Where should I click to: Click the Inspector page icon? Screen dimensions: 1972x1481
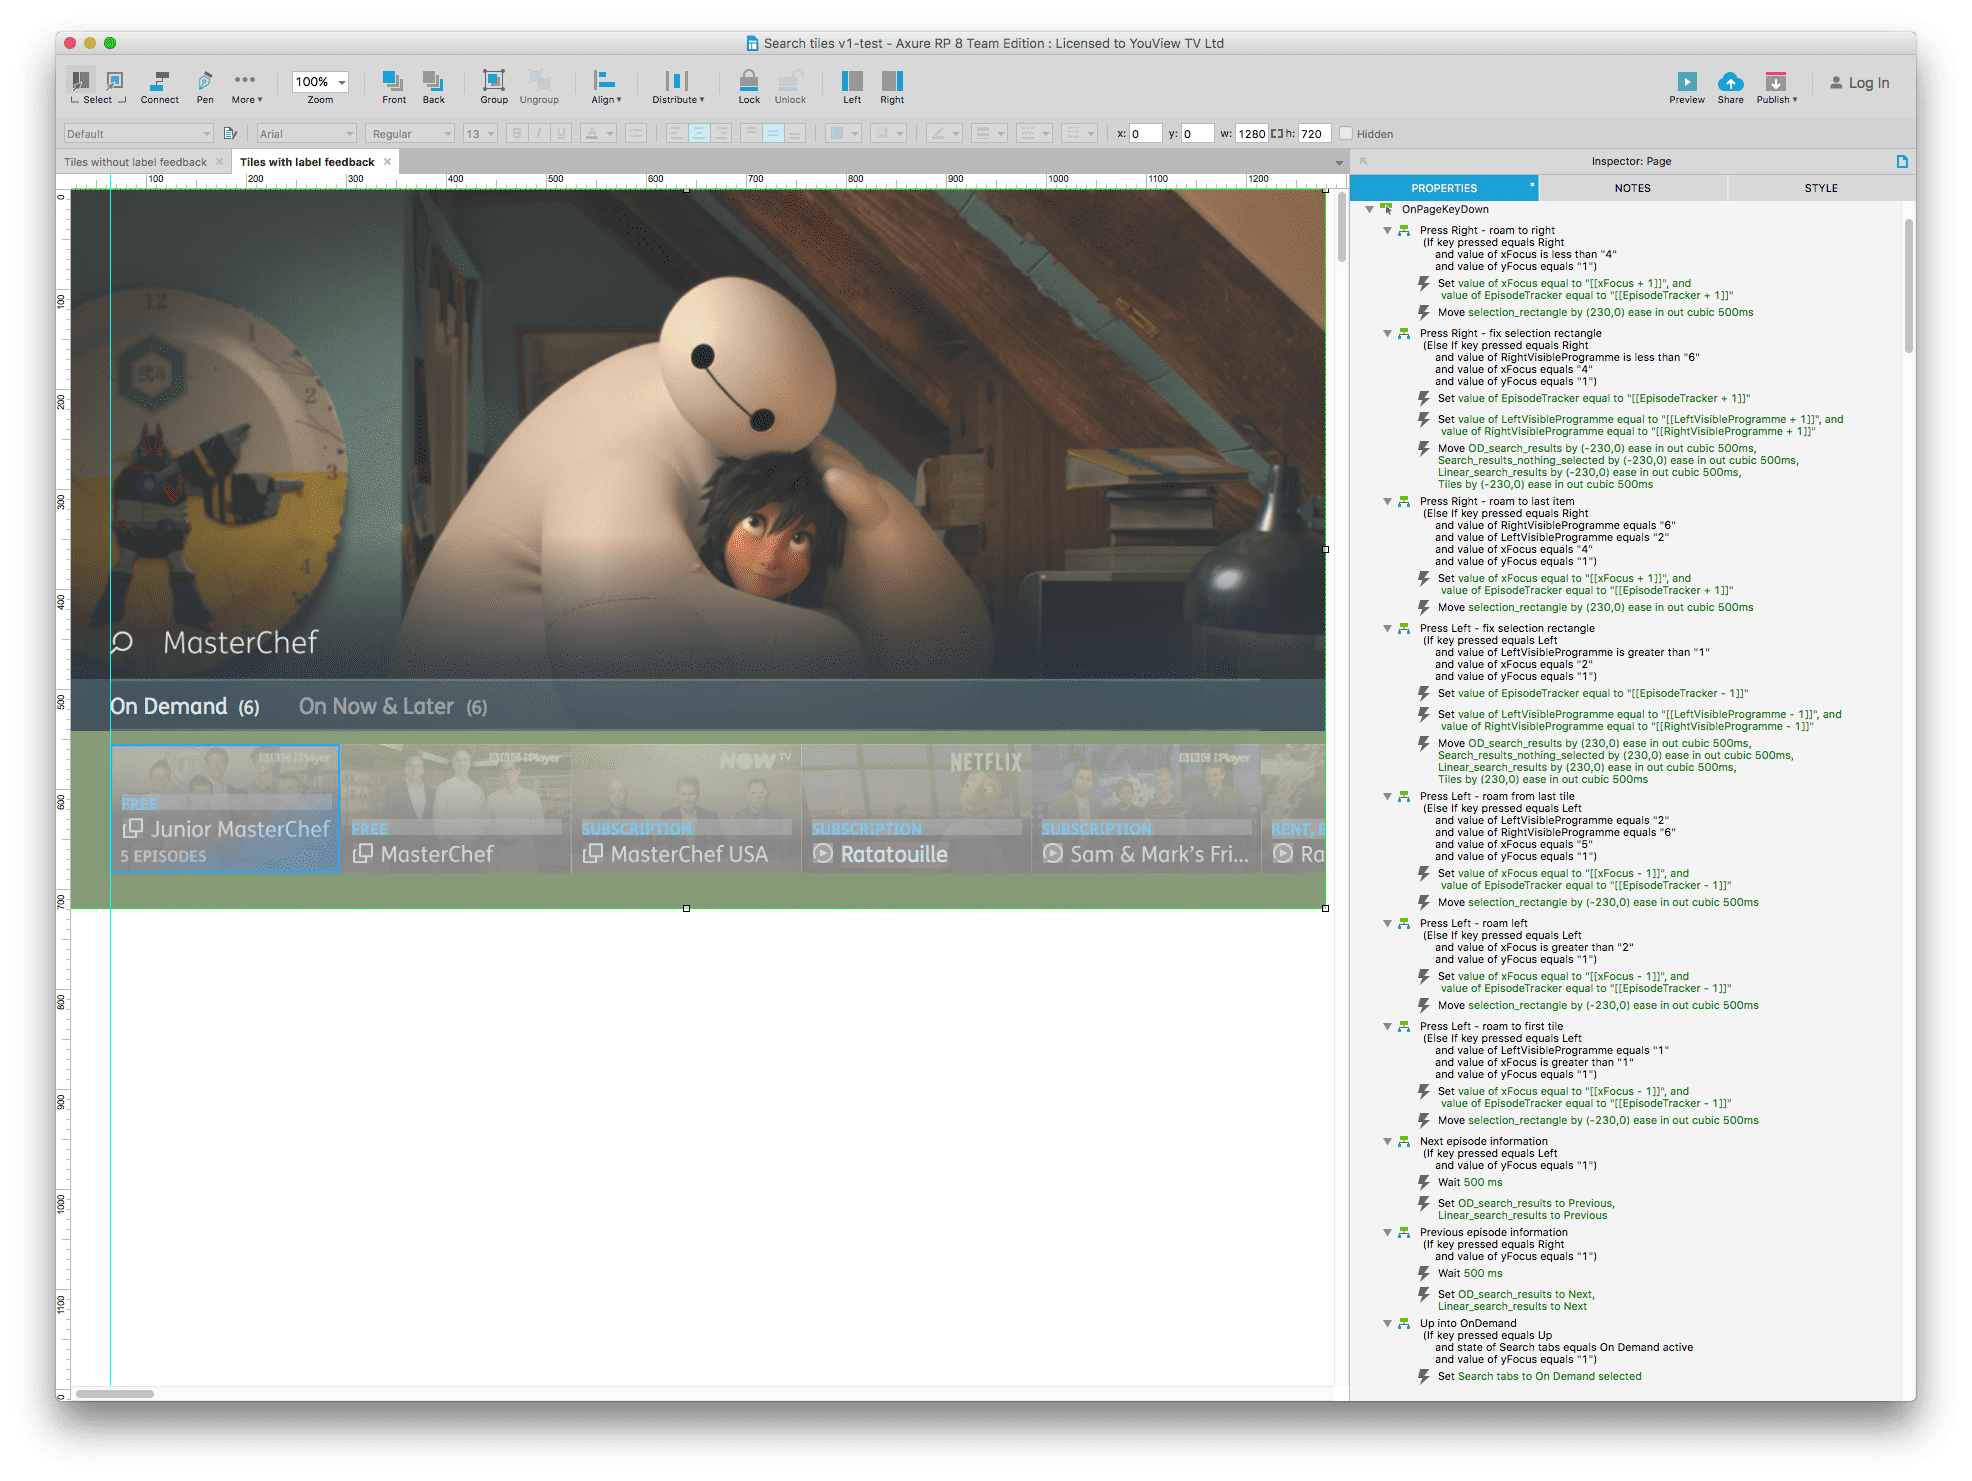click(x=1902, y=161)
